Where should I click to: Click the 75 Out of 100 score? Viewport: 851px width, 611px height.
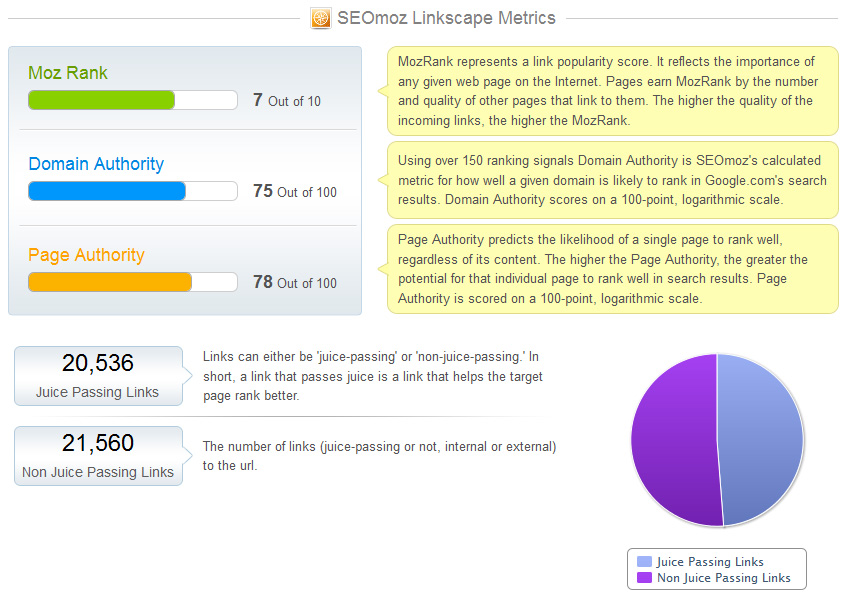tap(295, 192)
